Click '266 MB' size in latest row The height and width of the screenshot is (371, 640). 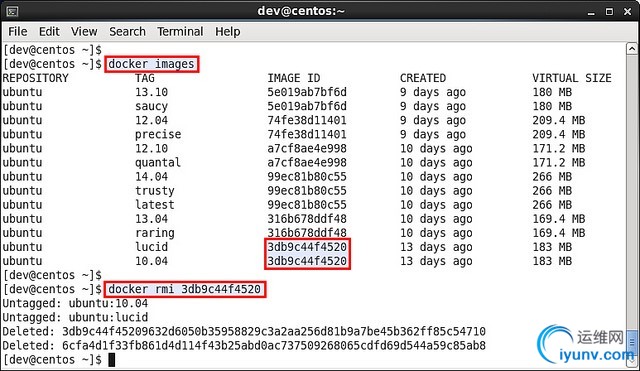coord(552,205)
